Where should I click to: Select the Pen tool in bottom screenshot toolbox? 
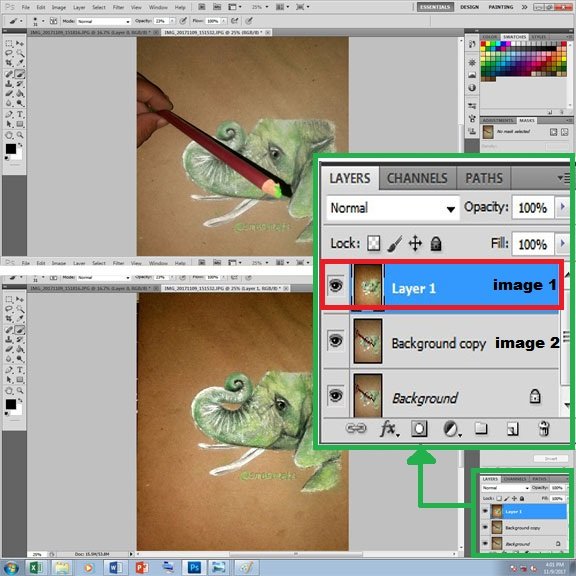click(x=9, y=370)
